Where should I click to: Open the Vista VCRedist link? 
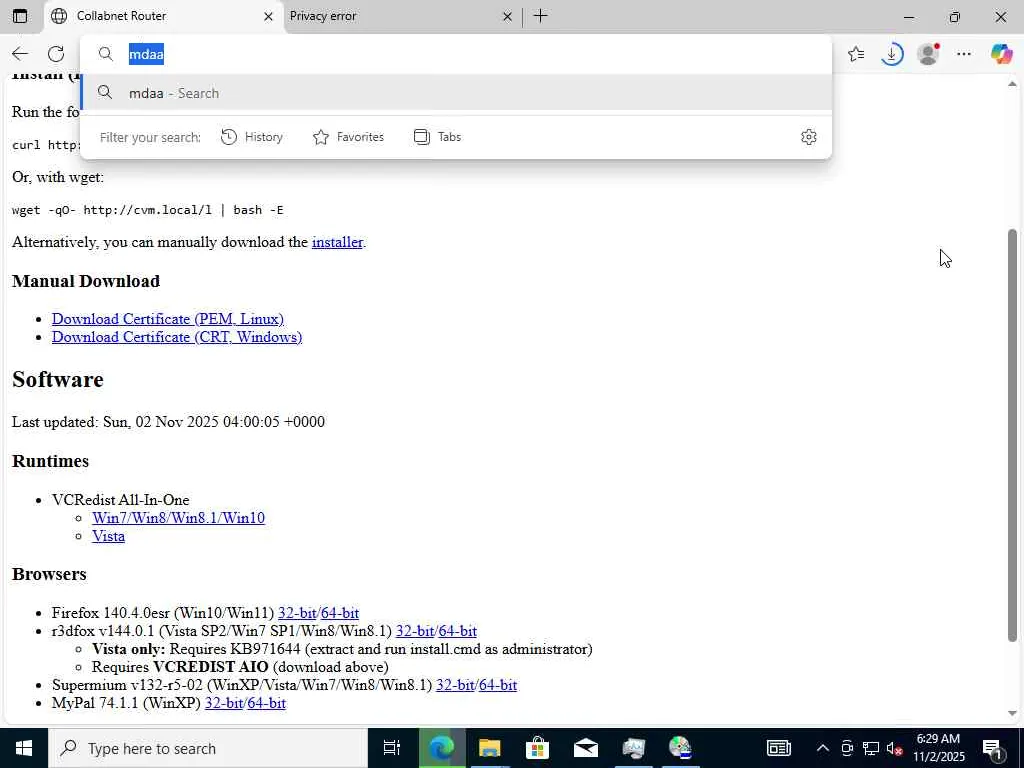pos(108,536)
